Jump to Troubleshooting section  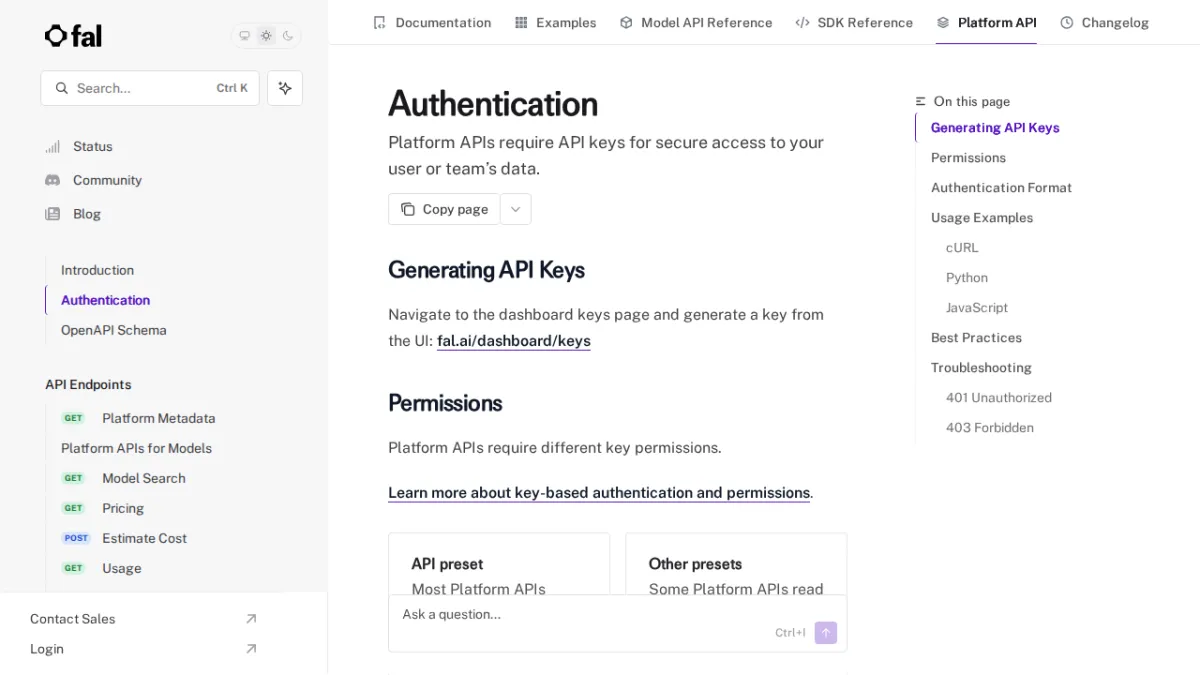tap(981, 368)
